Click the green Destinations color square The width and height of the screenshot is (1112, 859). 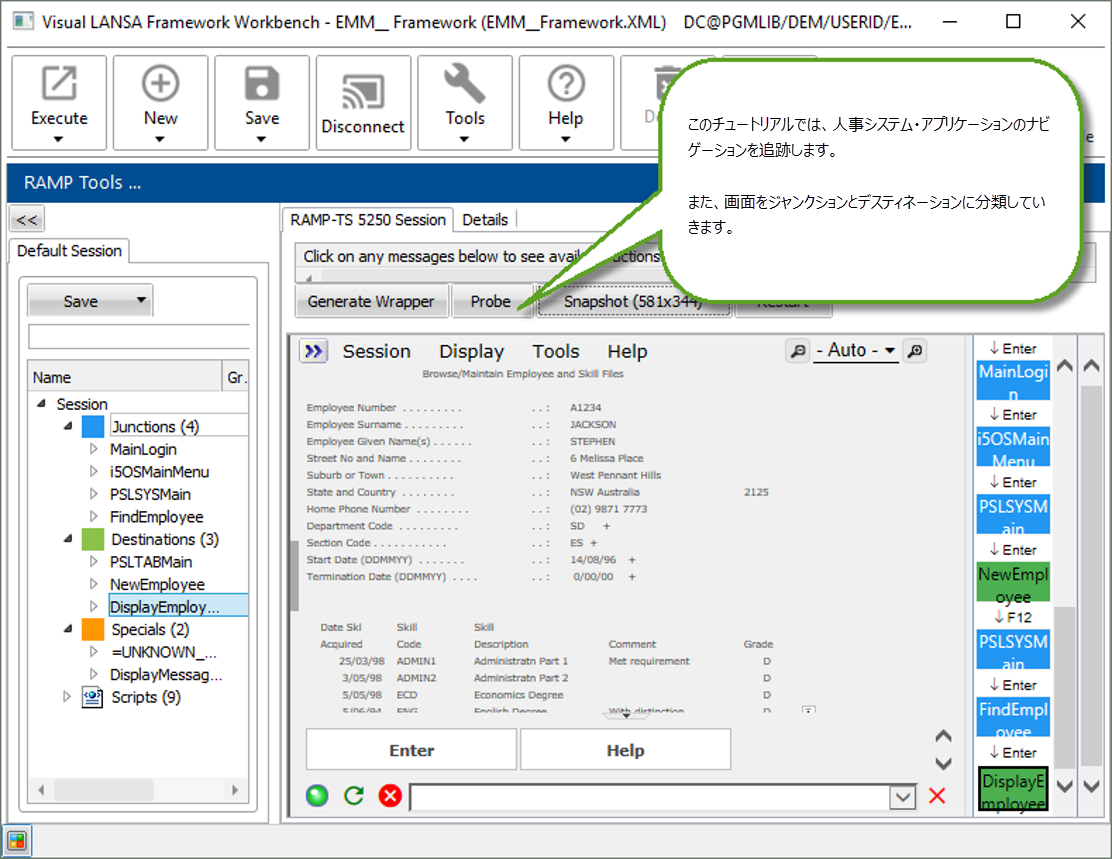coord(93,539)
